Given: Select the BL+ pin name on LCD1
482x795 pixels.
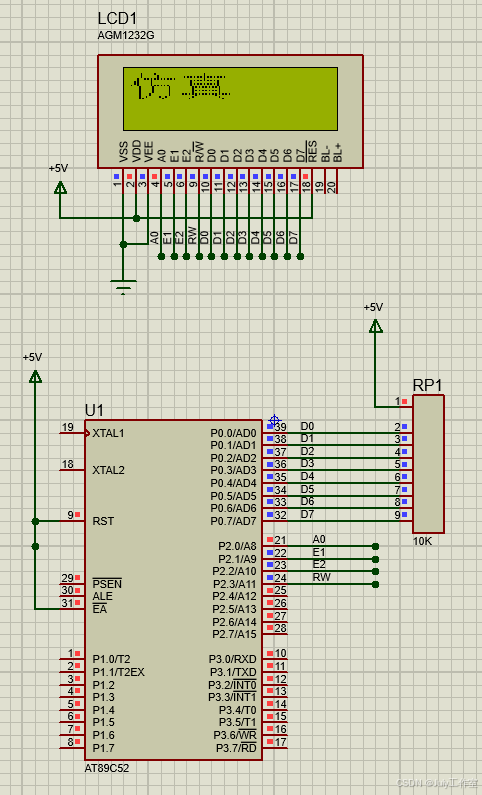Looking at the screenshot, I should 338,153.
